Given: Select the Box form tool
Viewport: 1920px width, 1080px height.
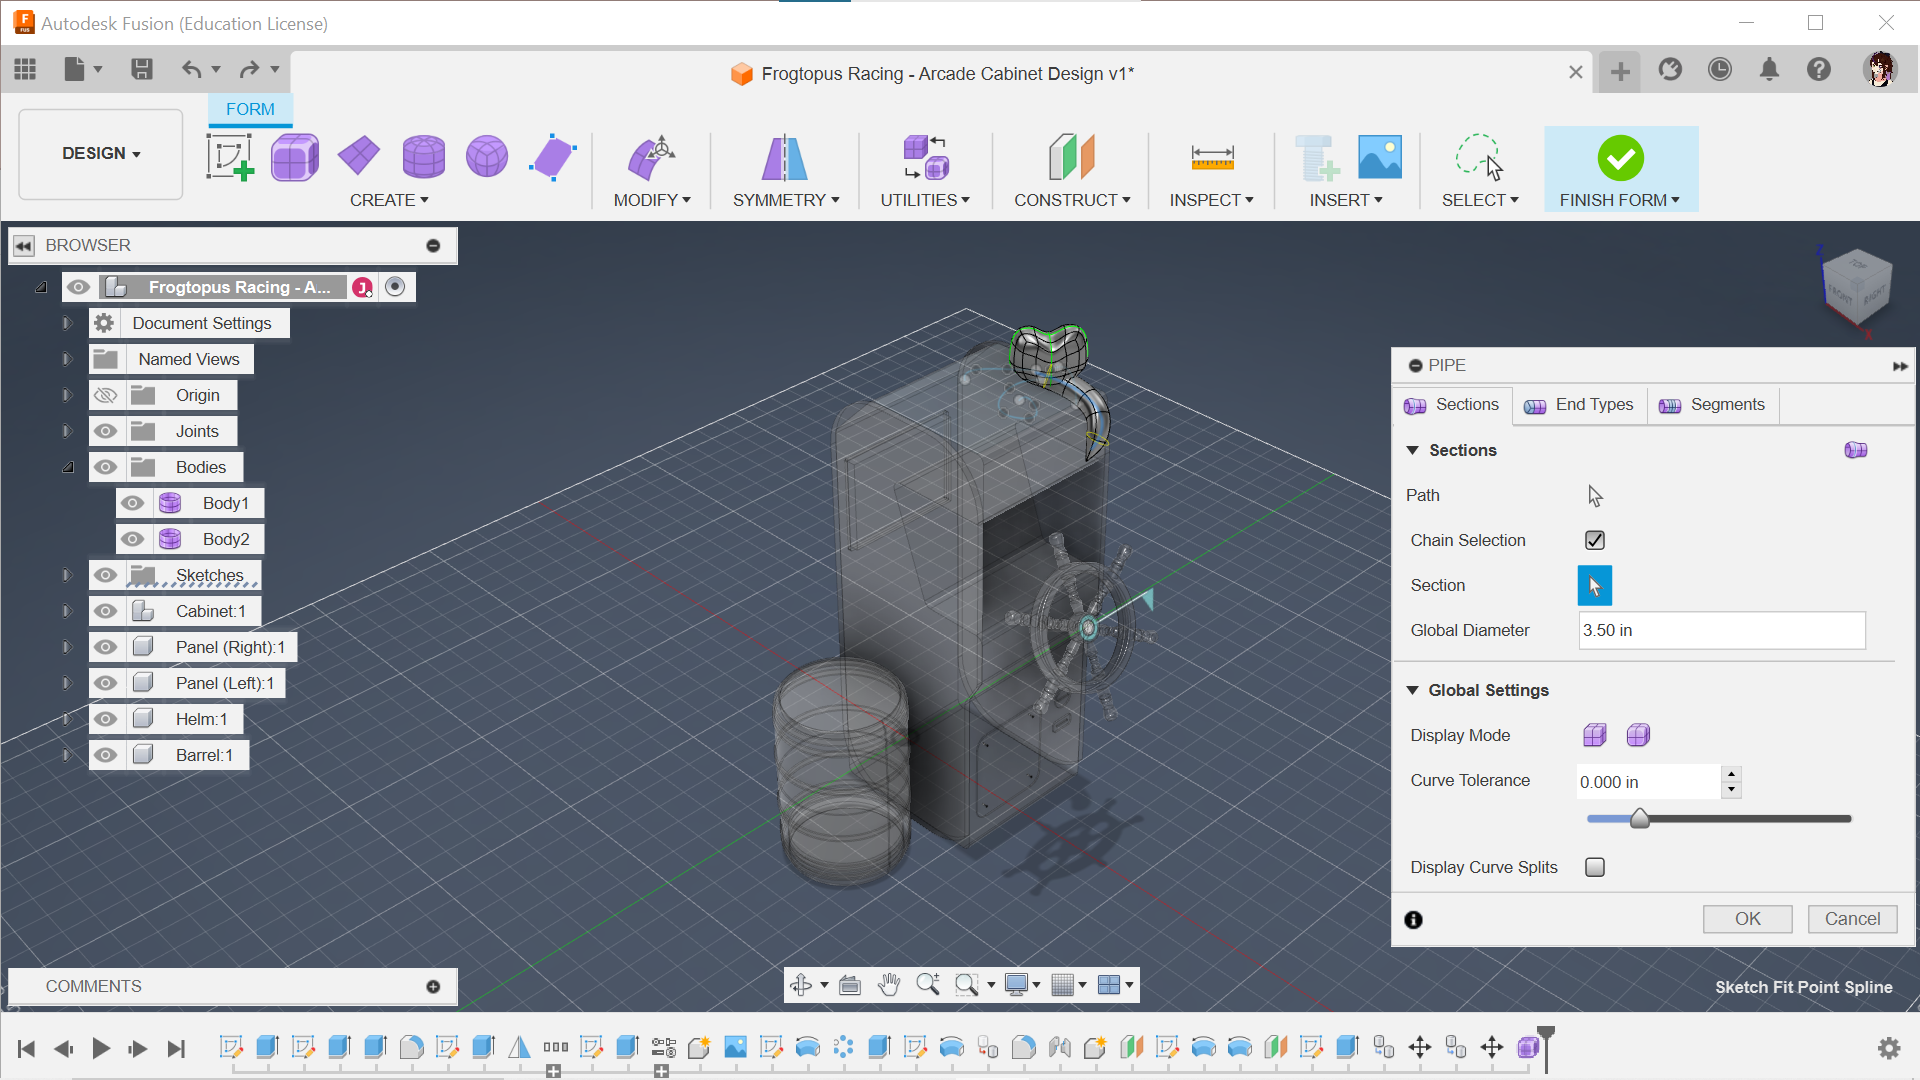Looking at the screenshot, I should 294,157.
